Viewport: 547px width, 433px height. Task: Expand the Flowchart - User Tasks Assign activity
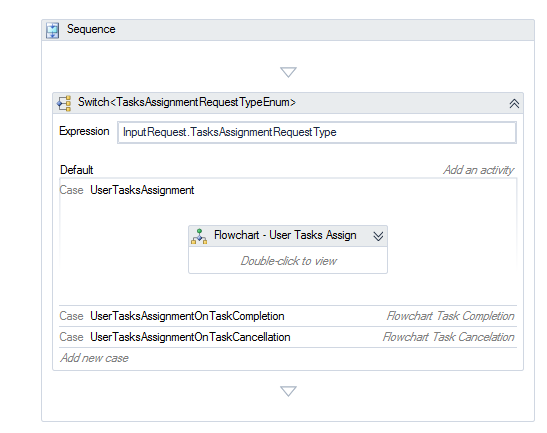378,236
